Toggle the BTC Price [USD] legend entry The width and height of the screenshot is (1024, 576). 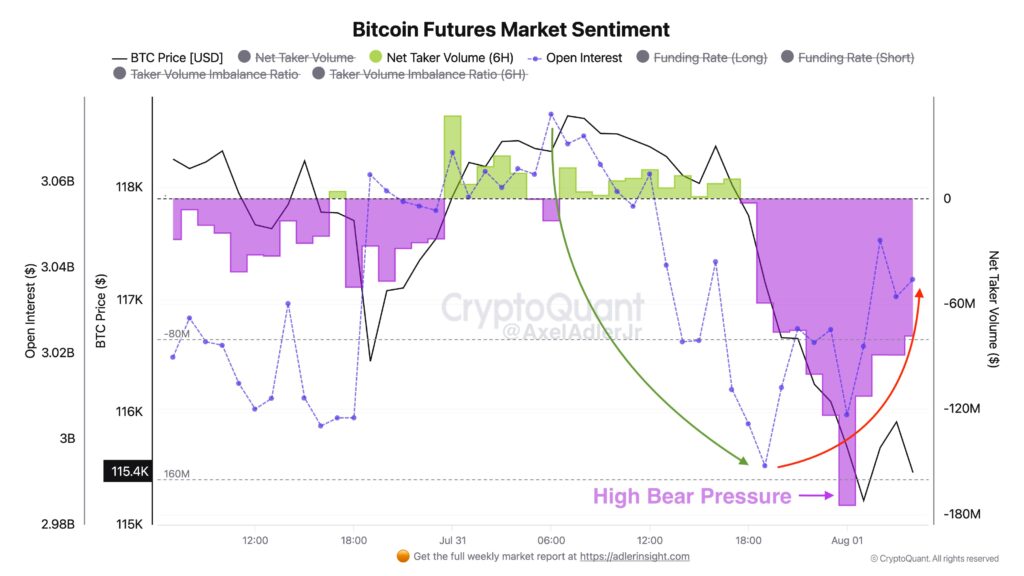coord(168,57)
